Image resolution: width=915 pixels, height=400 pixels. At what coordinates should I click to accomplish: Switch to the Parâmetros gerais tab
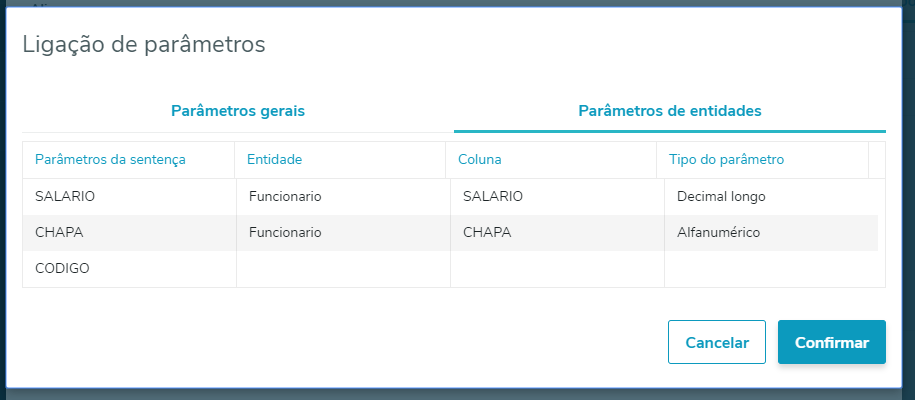(x=238, y=111)
